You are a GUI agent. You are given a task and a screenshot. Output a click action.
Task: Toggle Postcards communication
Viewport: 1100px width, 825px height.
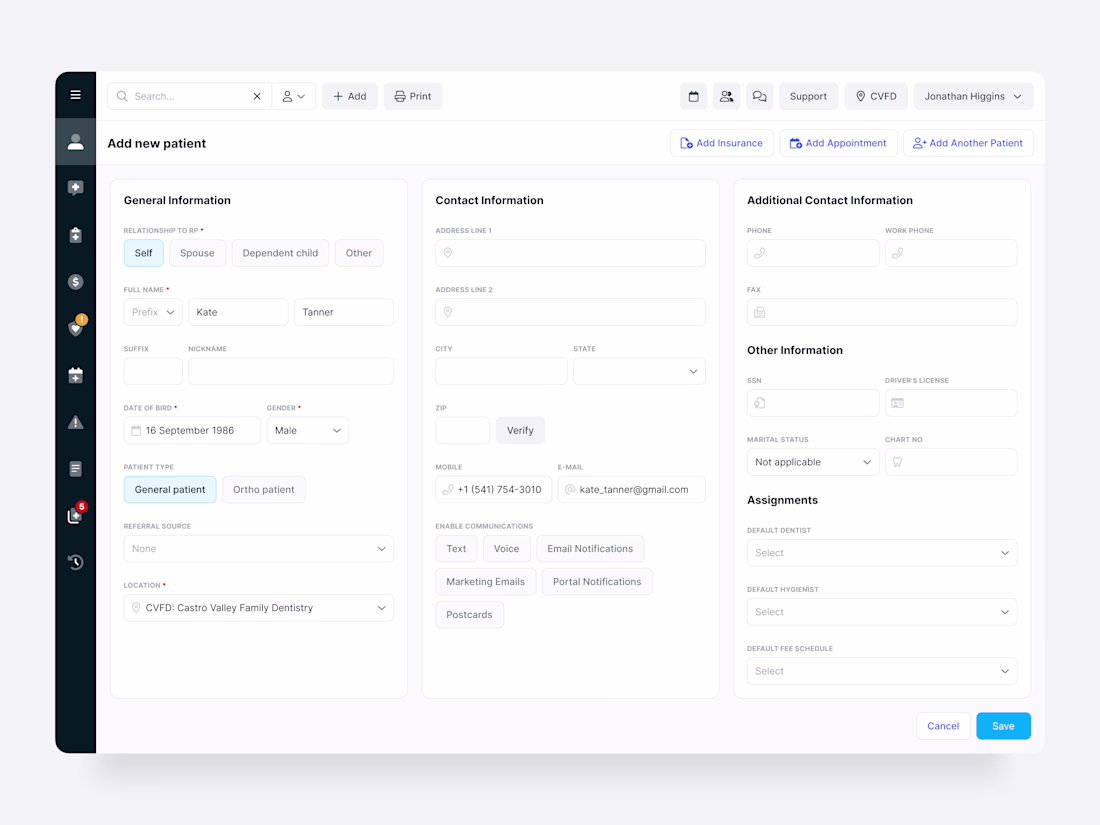[x=469, y=615]
